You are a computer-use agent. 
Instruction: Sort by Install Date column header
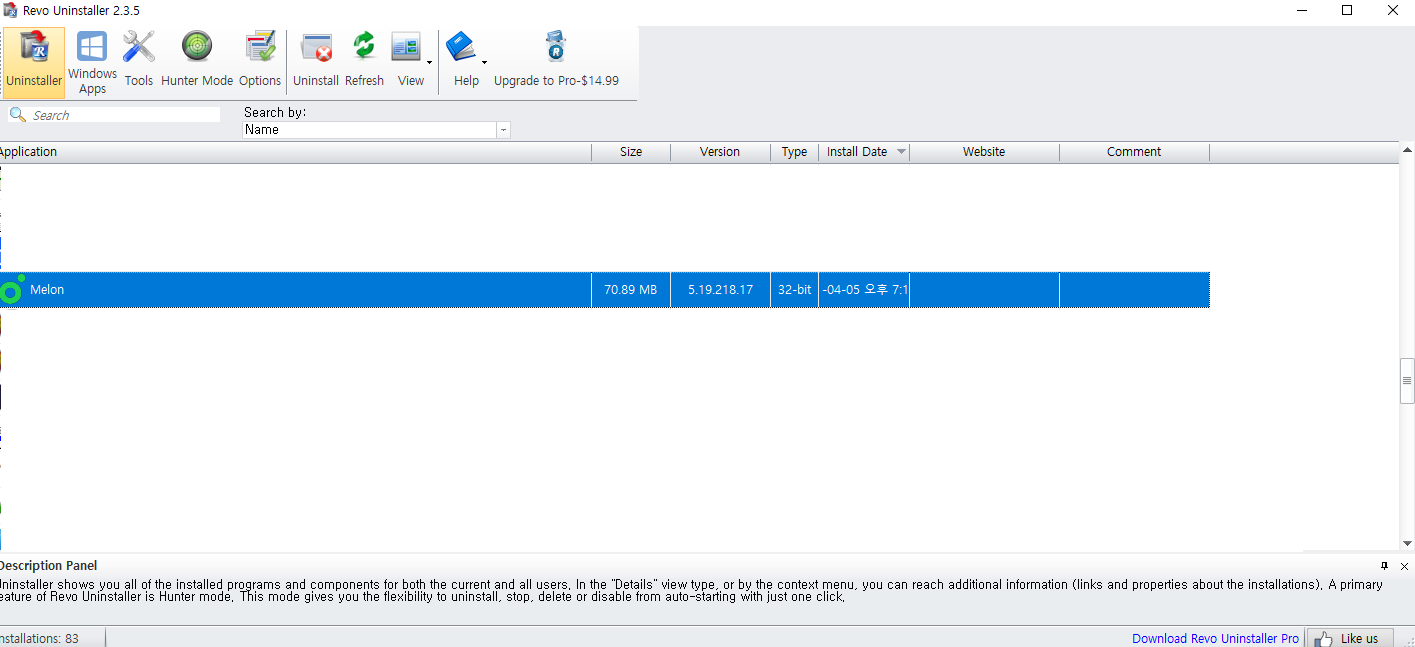(x=864, y=152)
